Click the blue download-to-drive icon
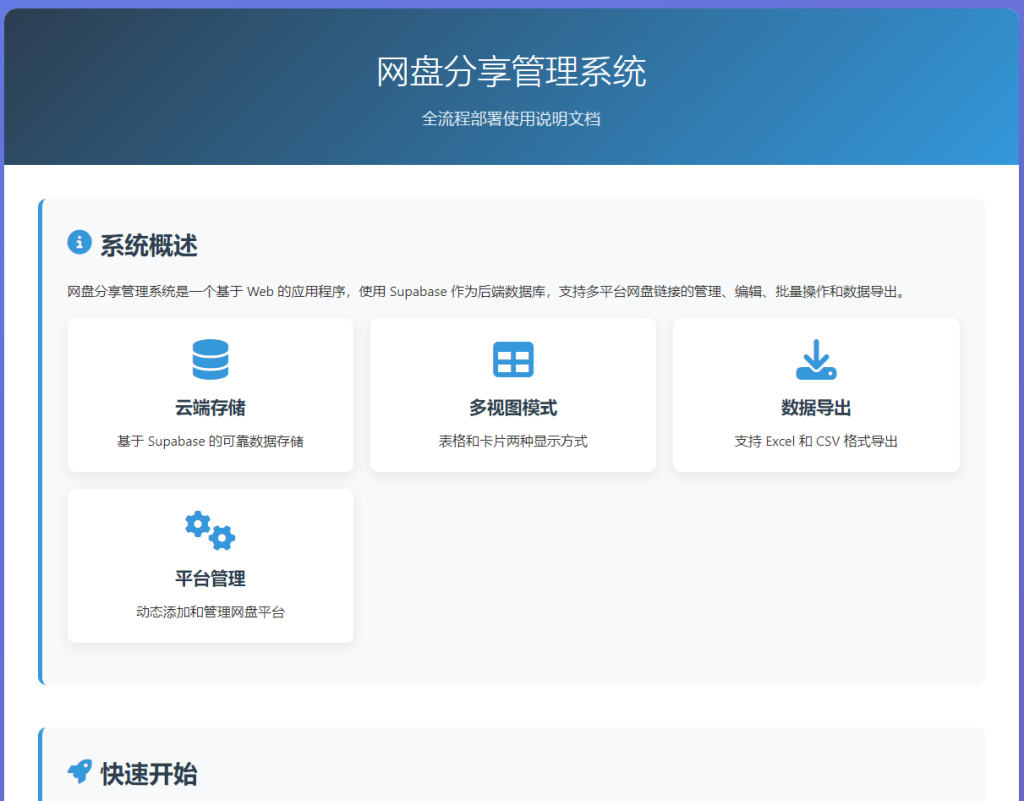 (816, 358)
